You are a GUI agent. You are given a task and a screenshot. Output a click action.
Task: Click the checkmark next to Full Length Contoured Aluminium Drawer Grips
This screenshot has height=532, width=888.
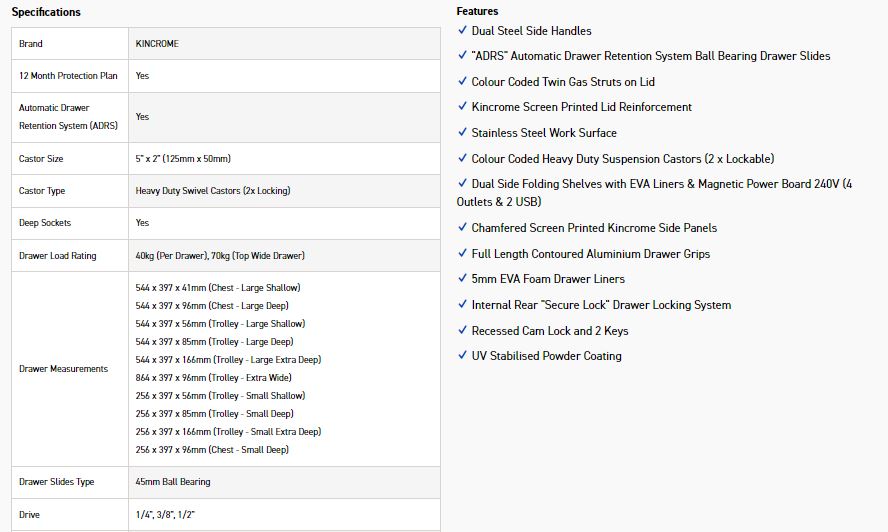pos(462,253)
